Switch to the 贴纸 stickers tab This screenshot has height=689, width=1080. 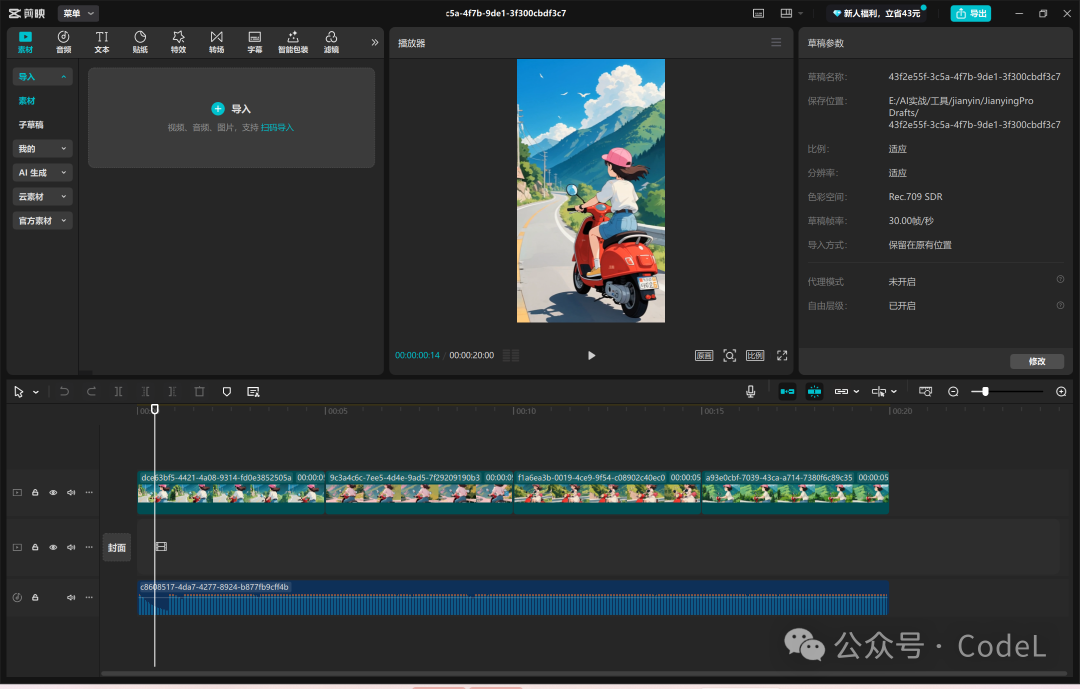pyautogui.click(x=140, y=42)
